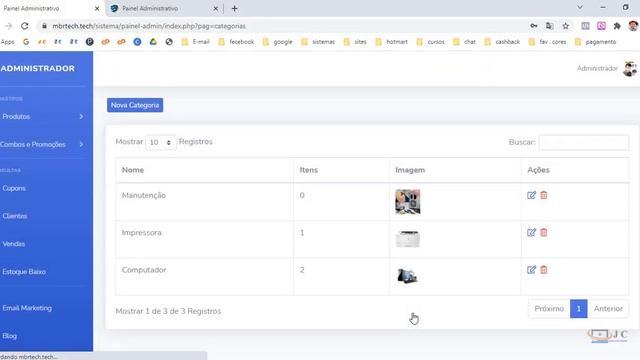Screen dimensions: 640x360
Task: Expand the Produtos sidebar menu
Action: (x=42, y=117)
